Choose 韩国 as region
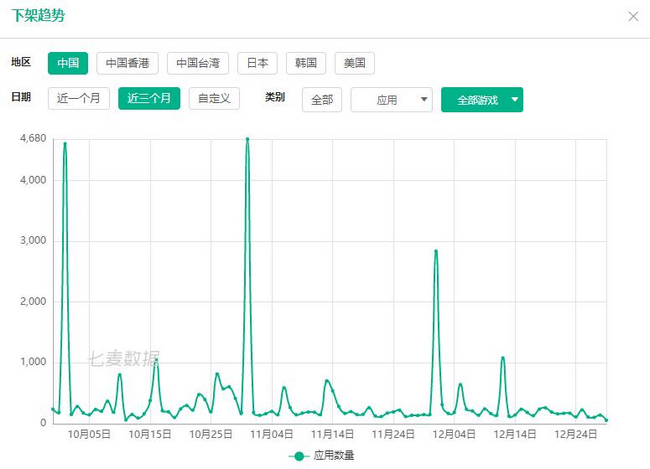Image resolution: width=650 pixels, height=469 pixels. [306, 63]
